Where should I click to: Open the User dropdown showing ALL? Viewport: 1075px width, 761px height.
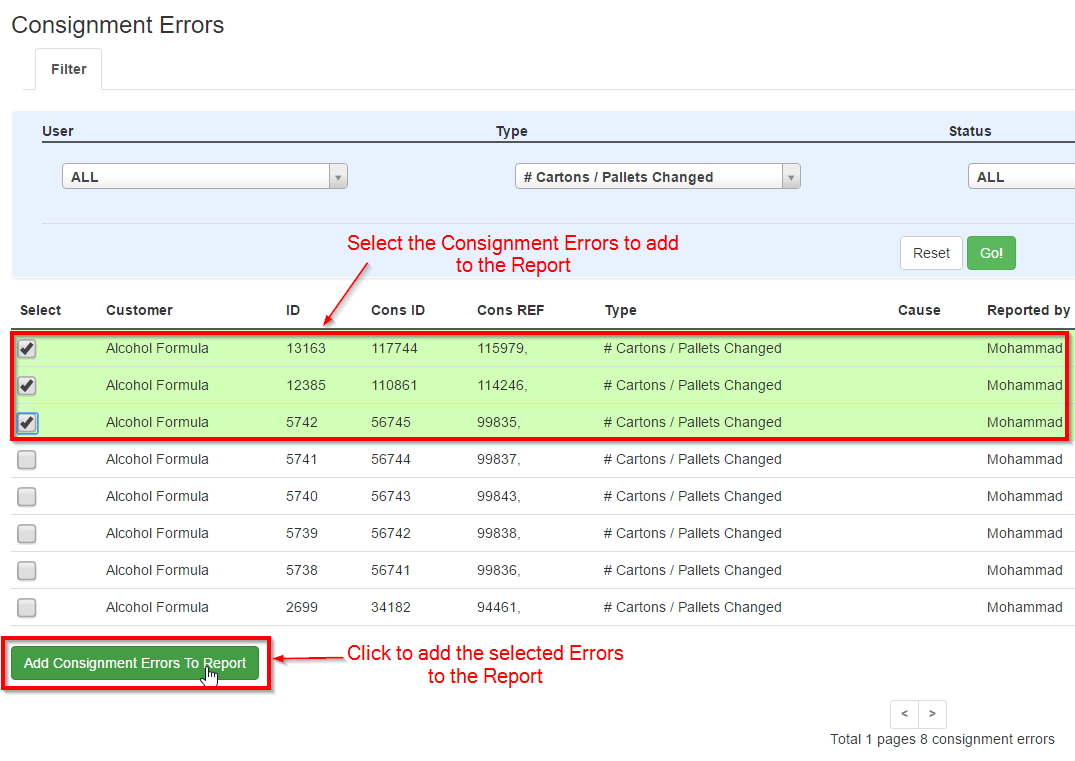tap(204, 176)
